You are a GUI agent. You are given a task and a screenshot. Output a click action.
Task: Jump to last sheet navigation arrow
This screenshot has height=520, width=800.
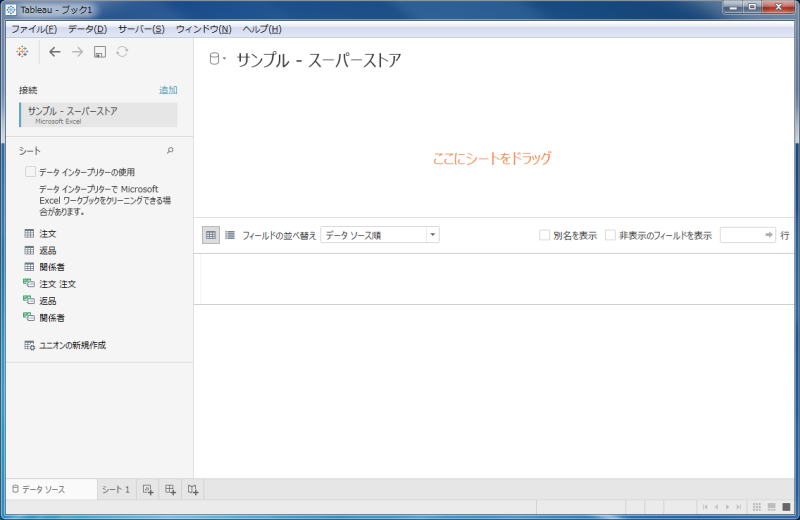point(738,507)
